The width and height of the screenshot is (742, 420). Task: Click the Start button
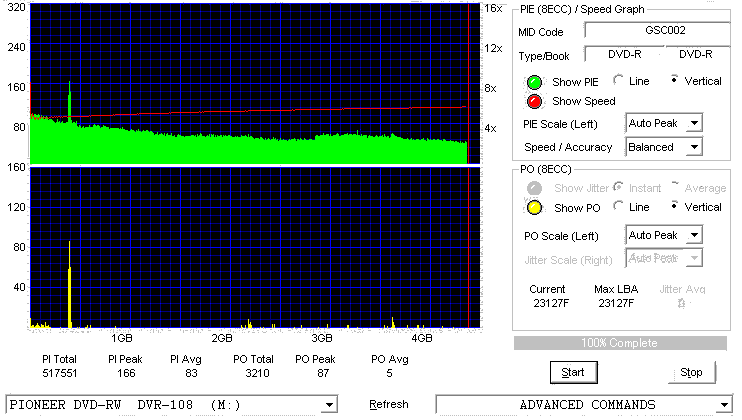pos(574,373)
